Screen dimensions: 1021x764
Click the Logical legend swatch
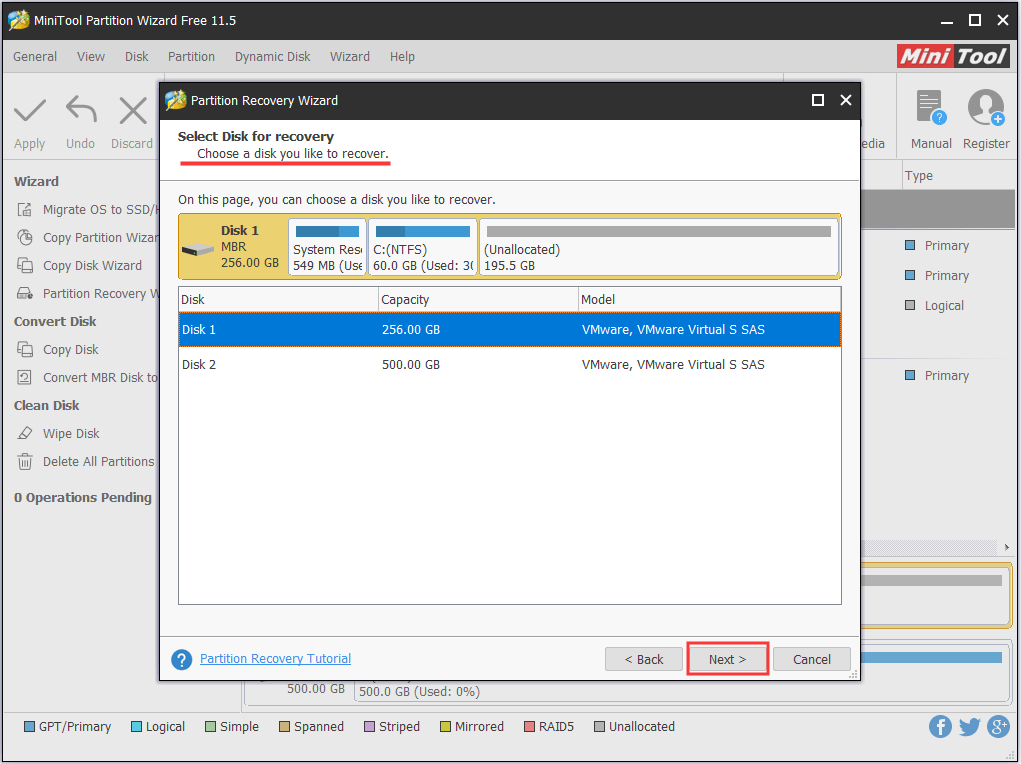[136, 727]
